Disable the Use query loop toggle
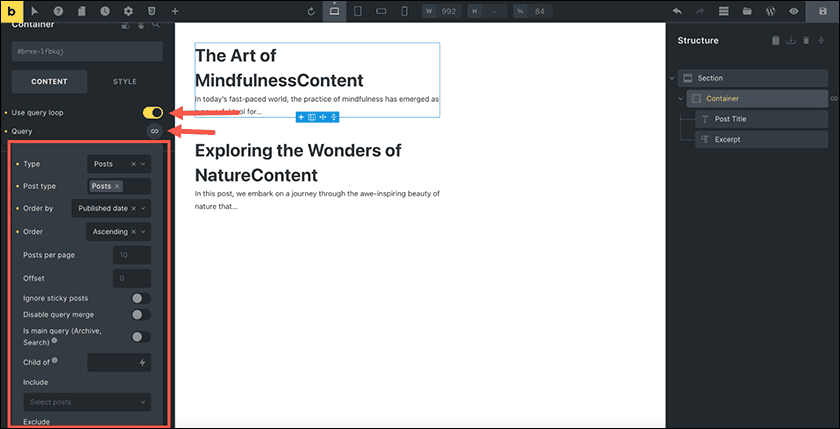This screenshot has height=429, width=840. (152, 113)
